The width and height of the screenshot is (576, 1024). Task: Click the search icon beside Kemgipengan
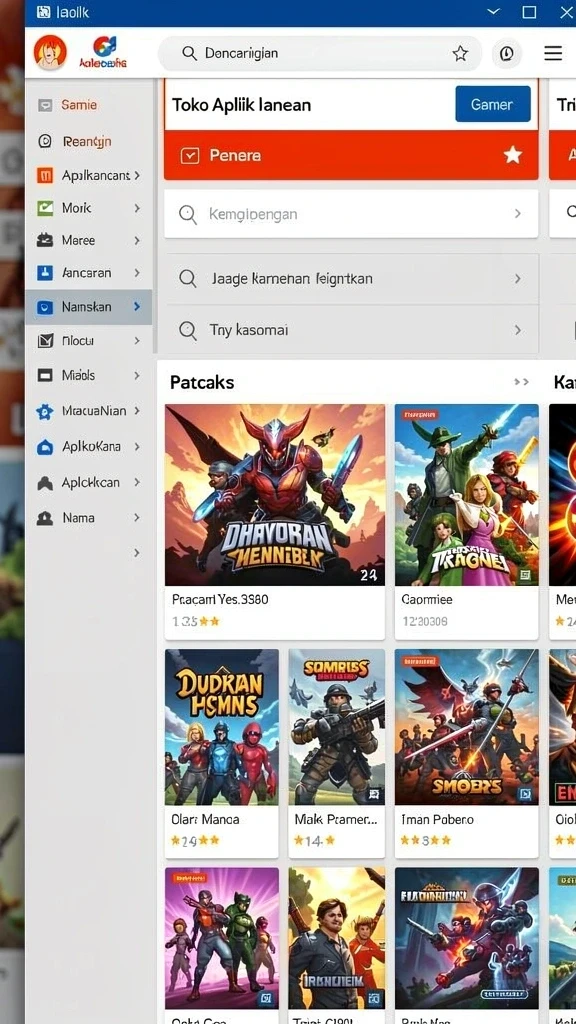188,214
